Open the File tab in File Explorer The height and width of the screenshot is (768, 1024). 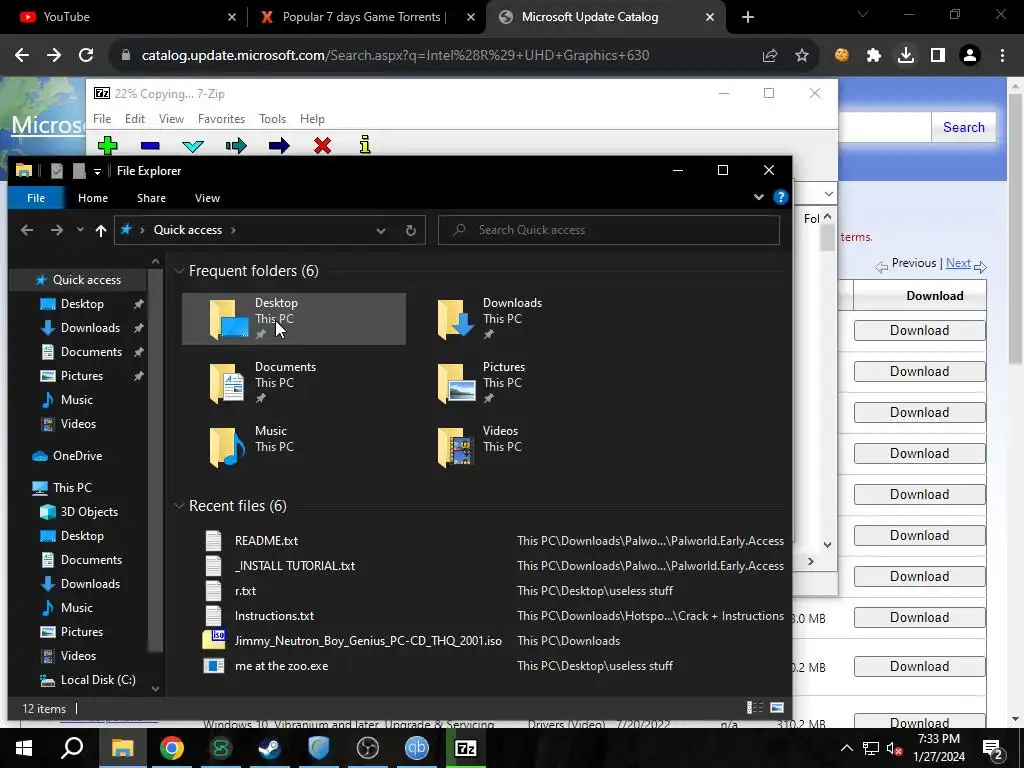click(x=36, y=198)
